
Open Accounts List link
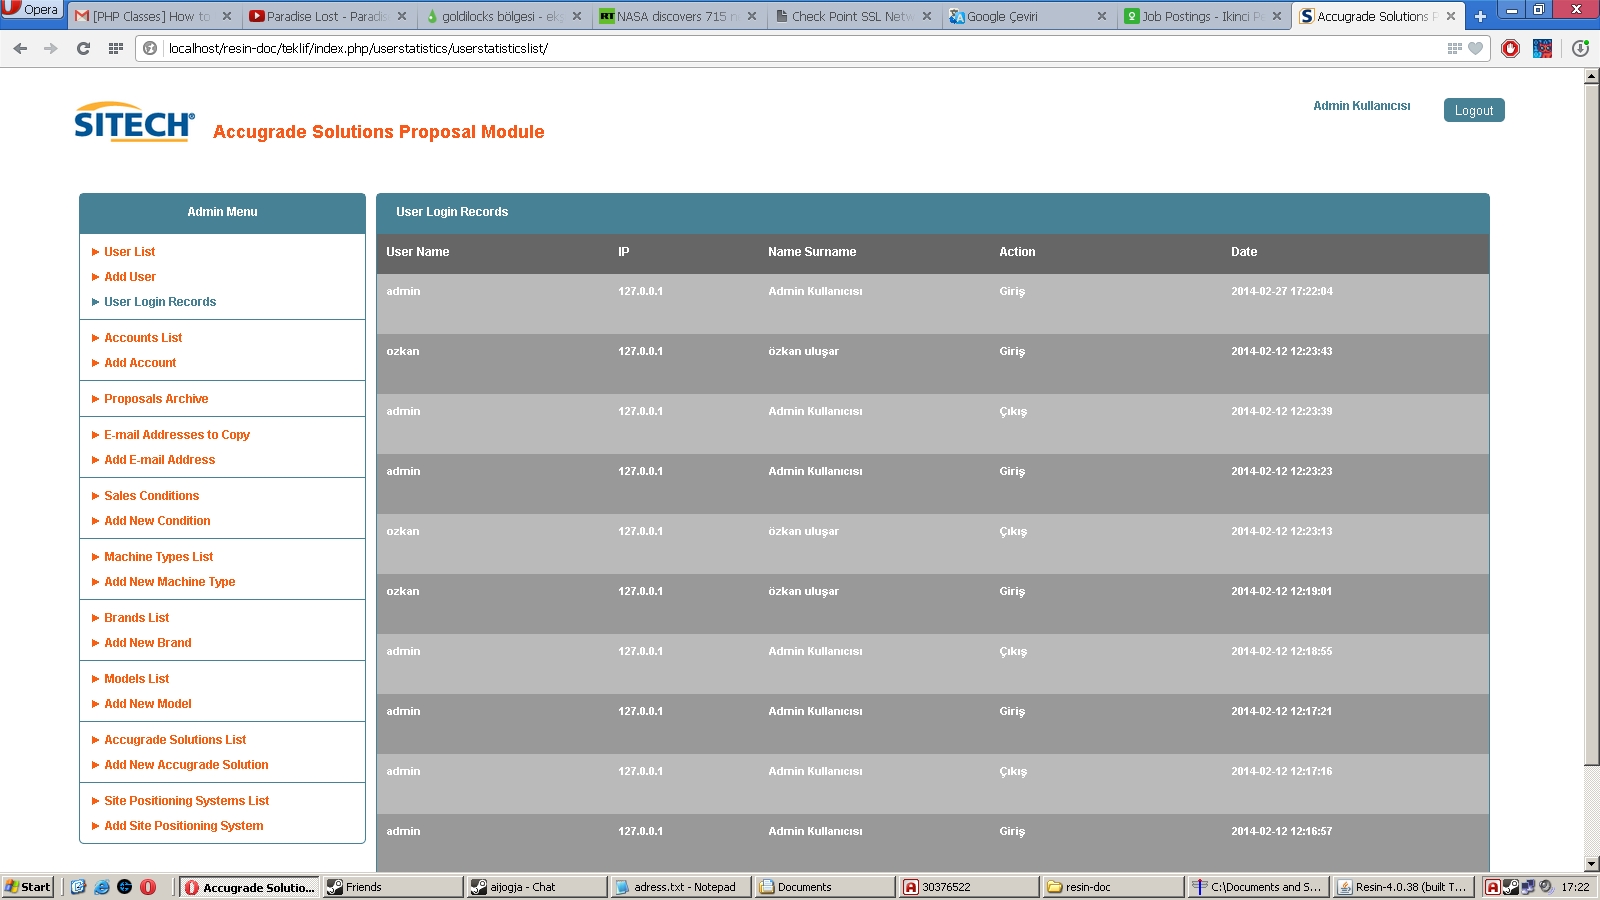(143, 338)
